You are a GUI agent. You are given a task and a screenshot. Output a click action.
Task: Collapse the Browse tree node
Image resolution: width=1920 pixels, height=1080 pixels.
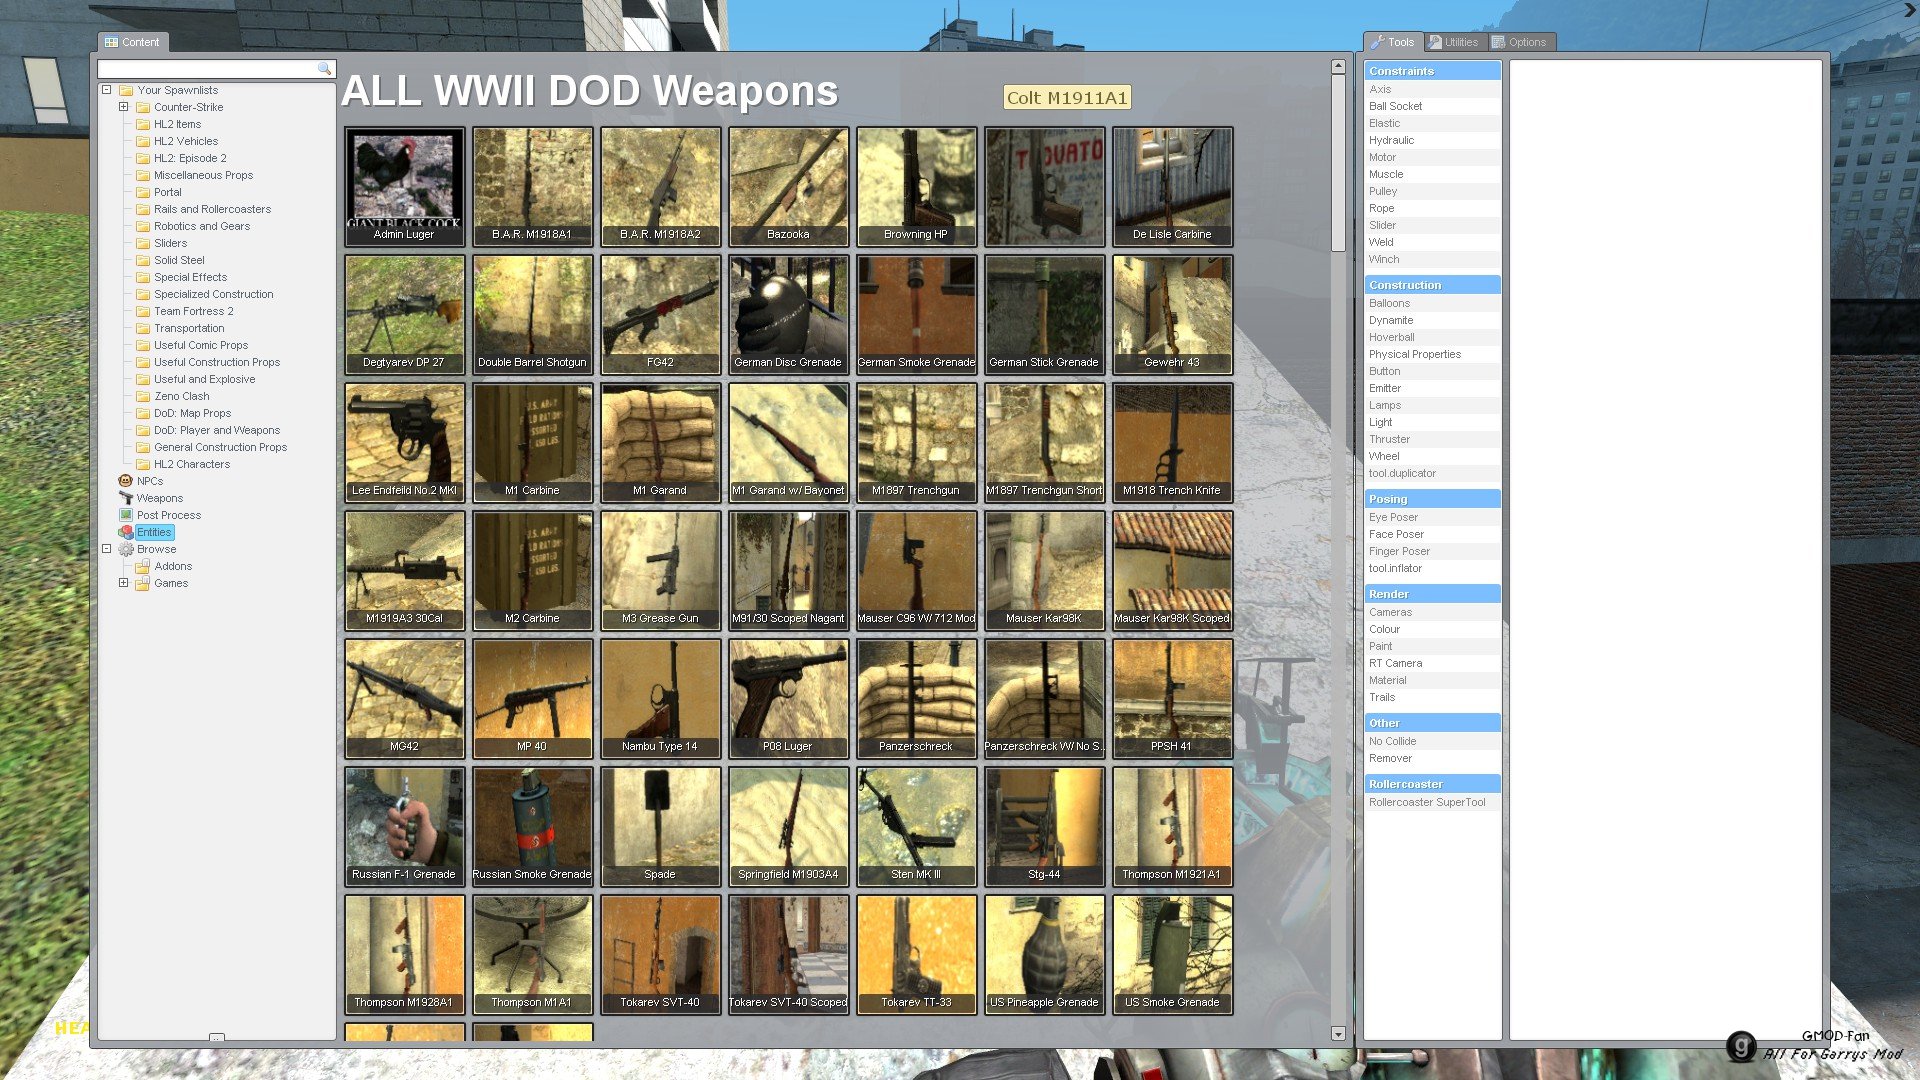pos(106,549)
